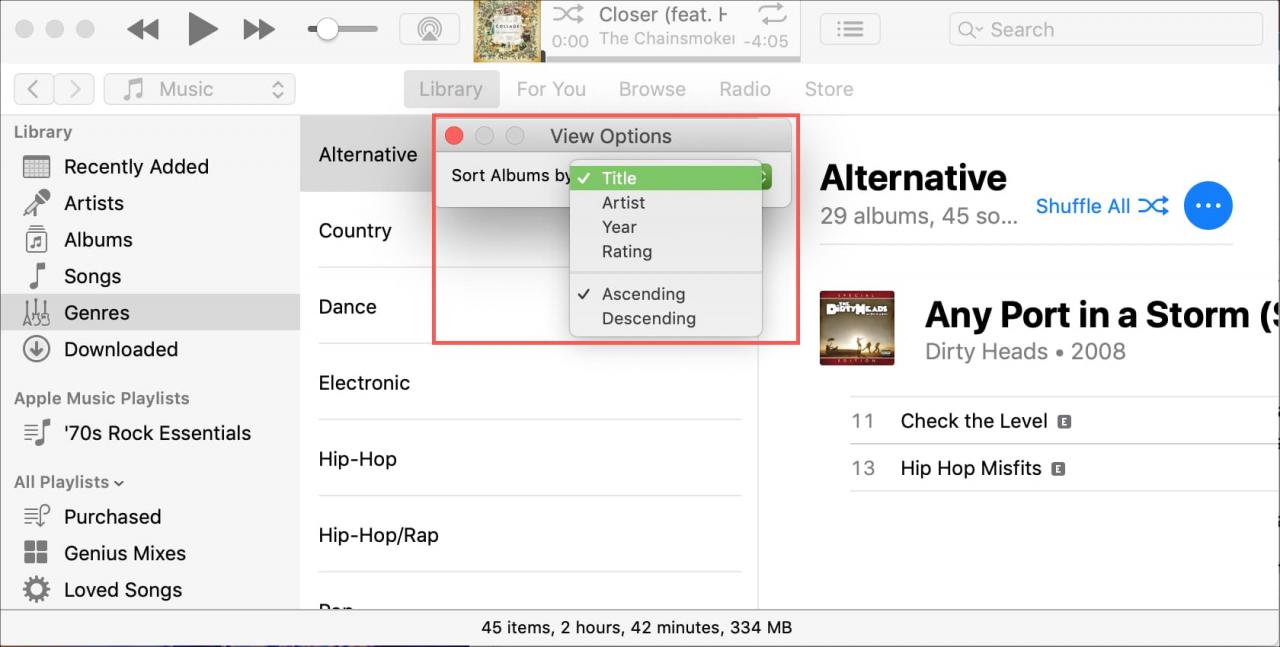
Task: Adjust the volume slider knob
Action: [x=327, y=29]
